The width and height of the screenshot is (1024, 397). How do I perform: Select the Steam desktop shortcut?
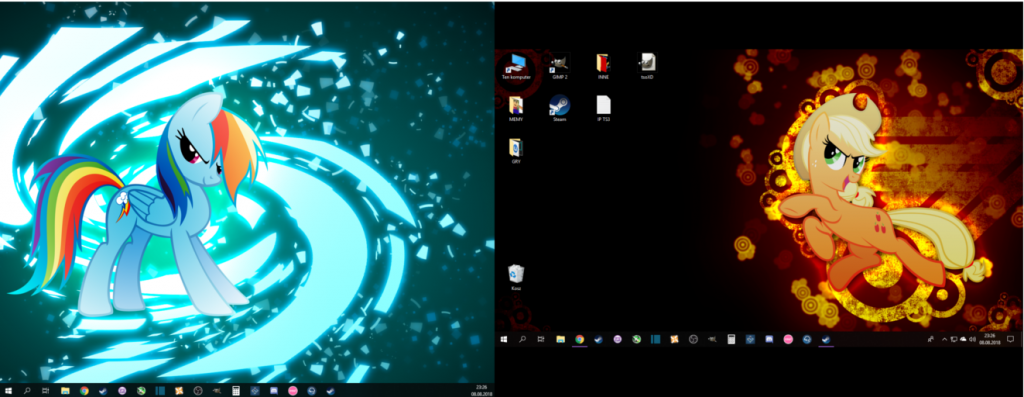click(560, 109)
